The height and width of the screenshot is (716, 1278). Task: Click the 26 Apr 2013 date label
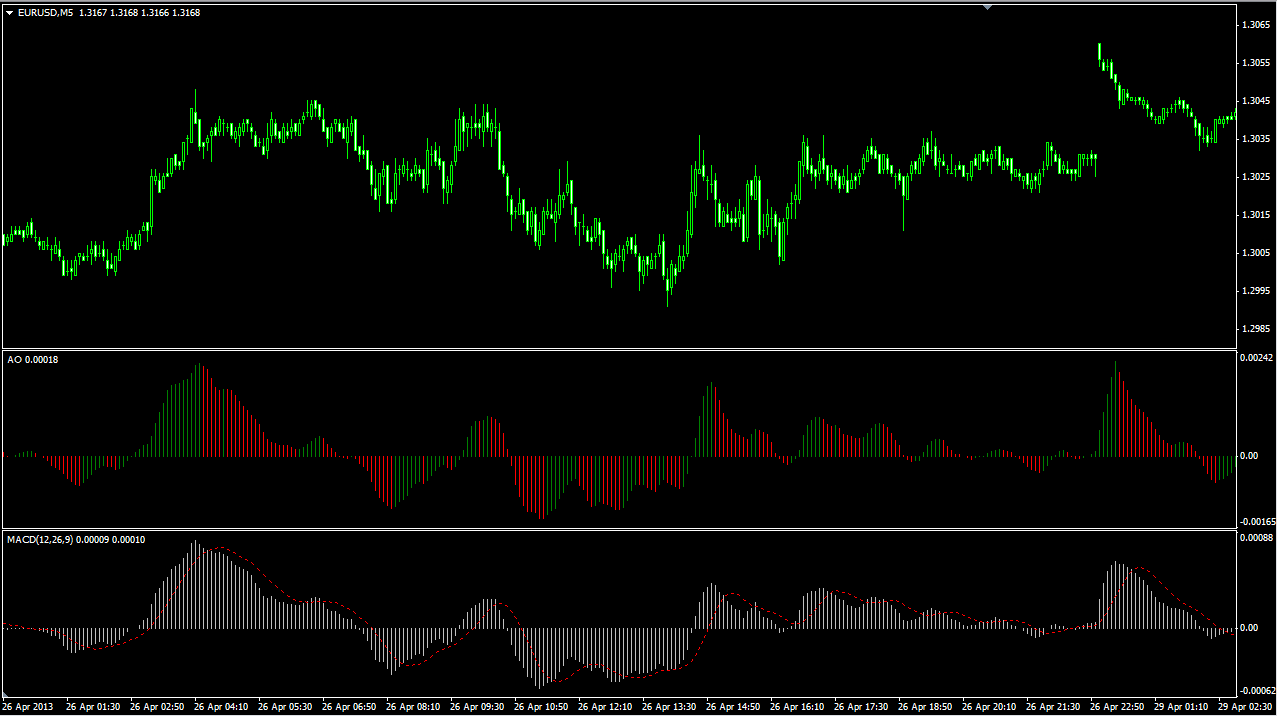(x=27, y=707)
